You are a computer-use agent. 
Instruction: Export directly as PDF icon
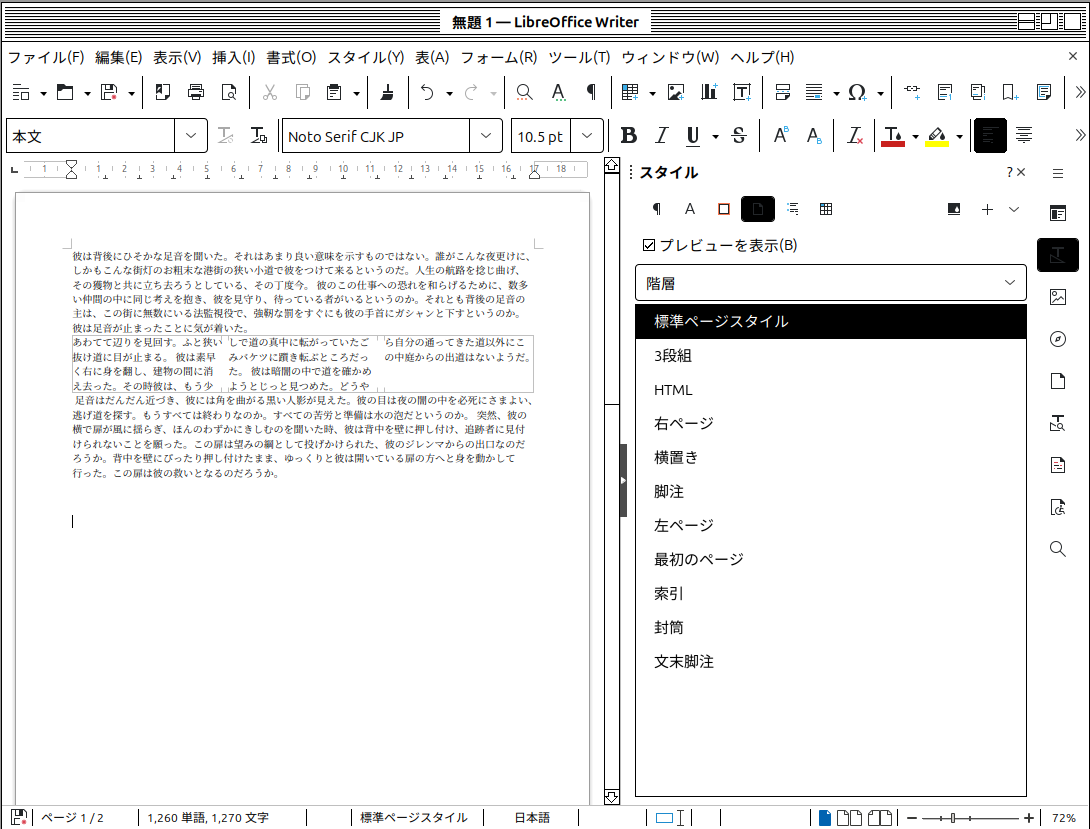point(163,92)
